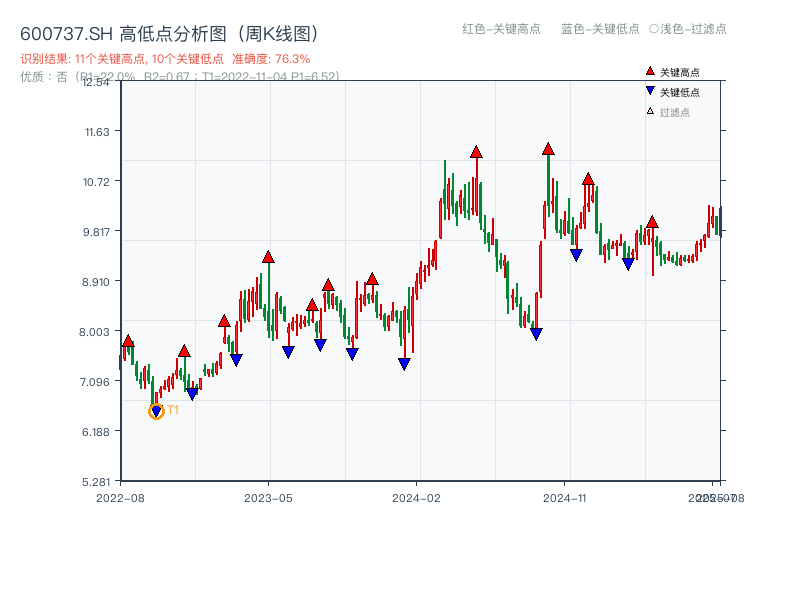
Task: Click the 6.188 y-axis label
Action: tap(96, 432)
